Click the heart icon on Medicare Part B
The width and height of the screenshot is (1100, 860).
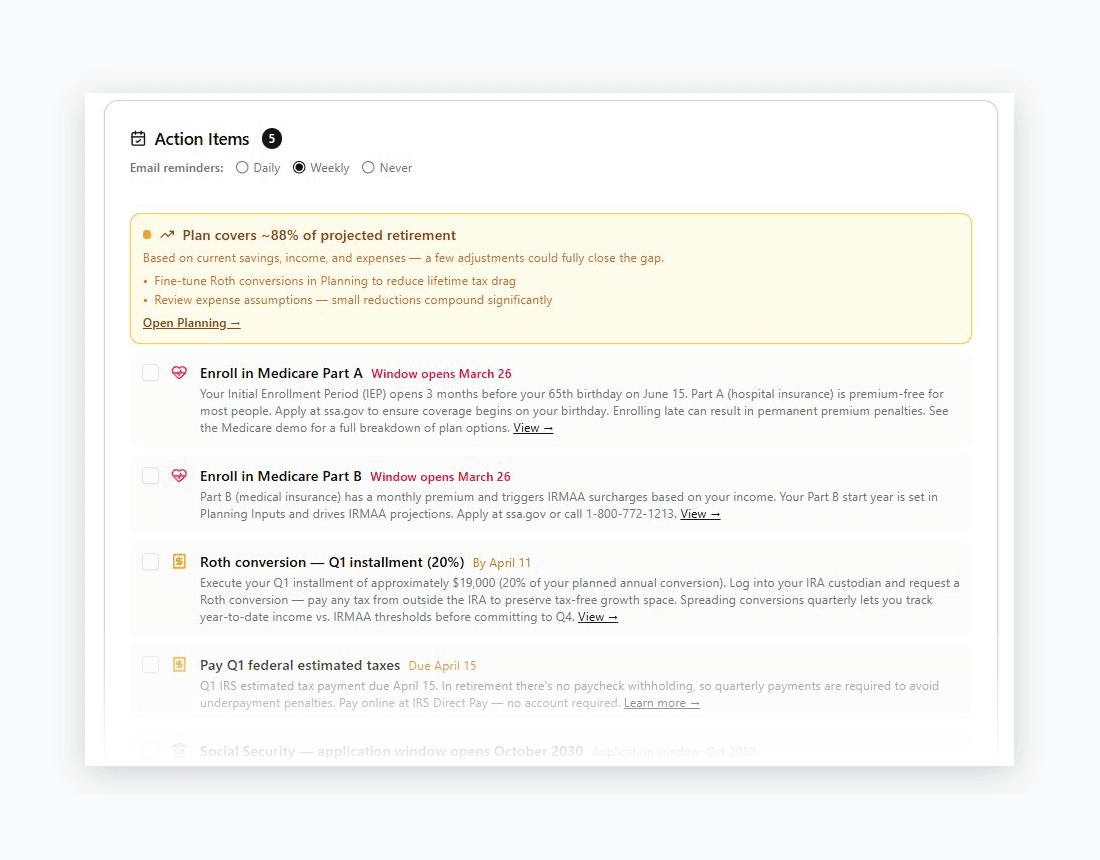click(179, 475)
